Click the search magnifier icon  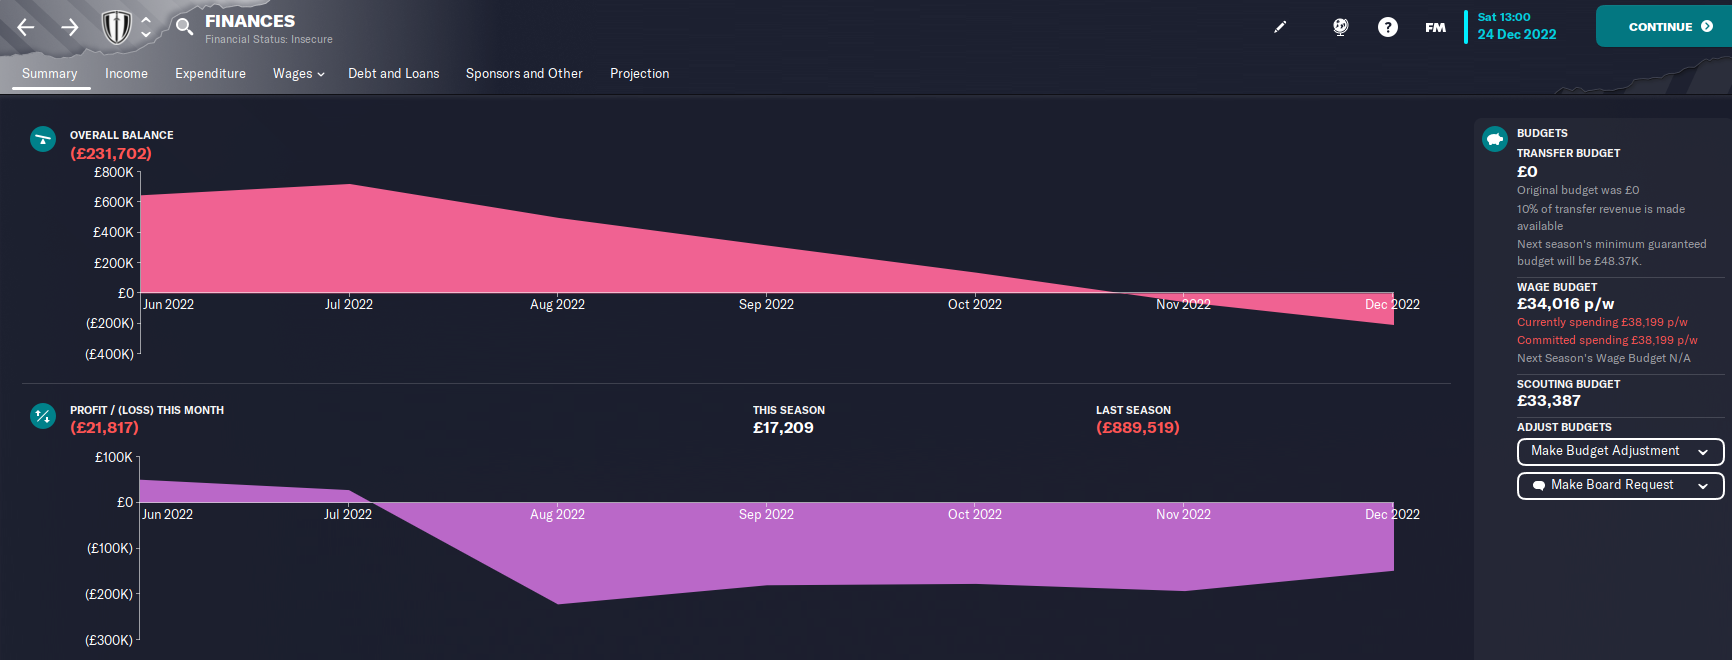tap(184, 27)
